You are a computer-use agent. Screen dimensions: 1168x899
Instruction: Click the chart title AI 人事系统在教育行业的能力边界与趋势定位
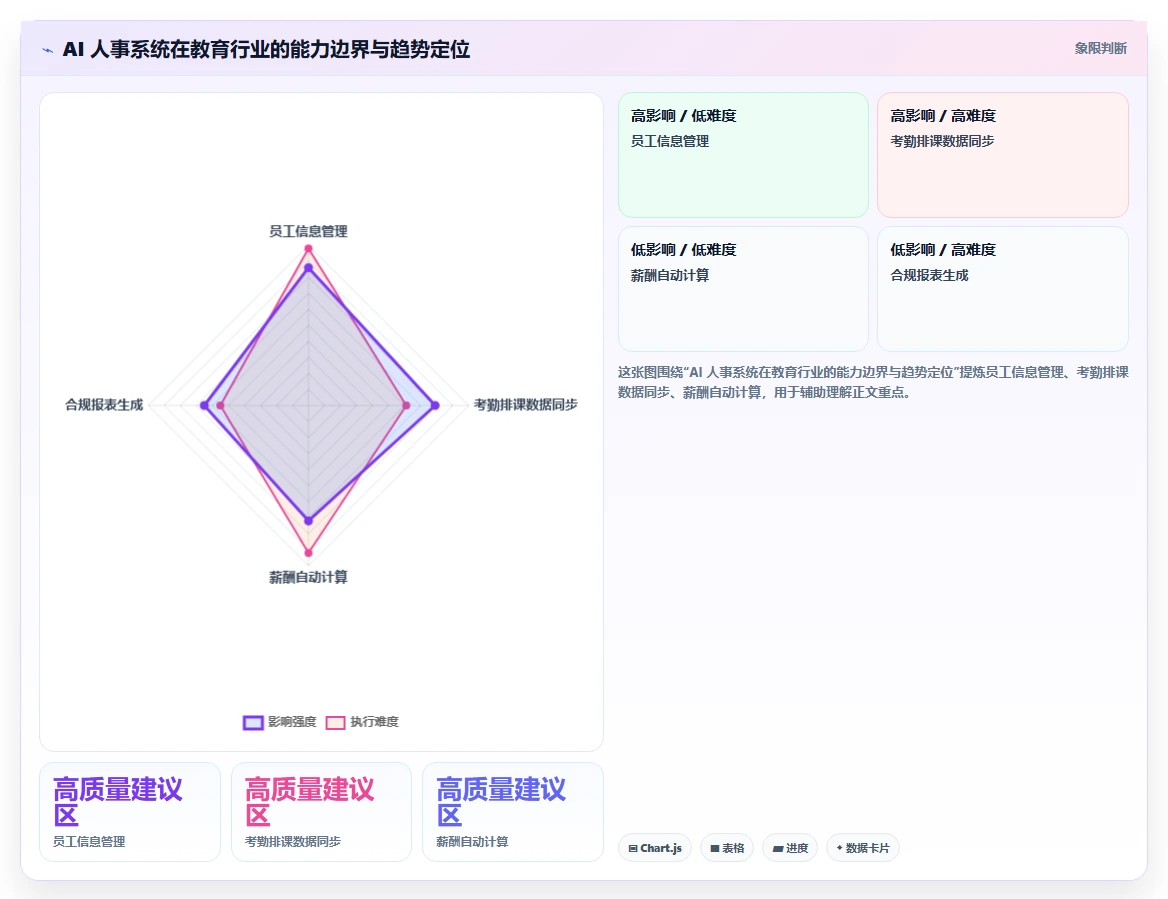click(266, 50)
